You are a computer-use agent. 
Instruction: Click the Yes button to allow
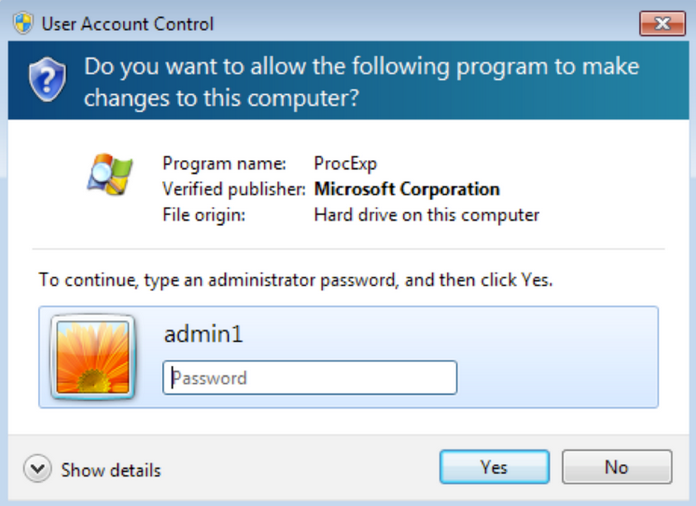coord(494,467)
